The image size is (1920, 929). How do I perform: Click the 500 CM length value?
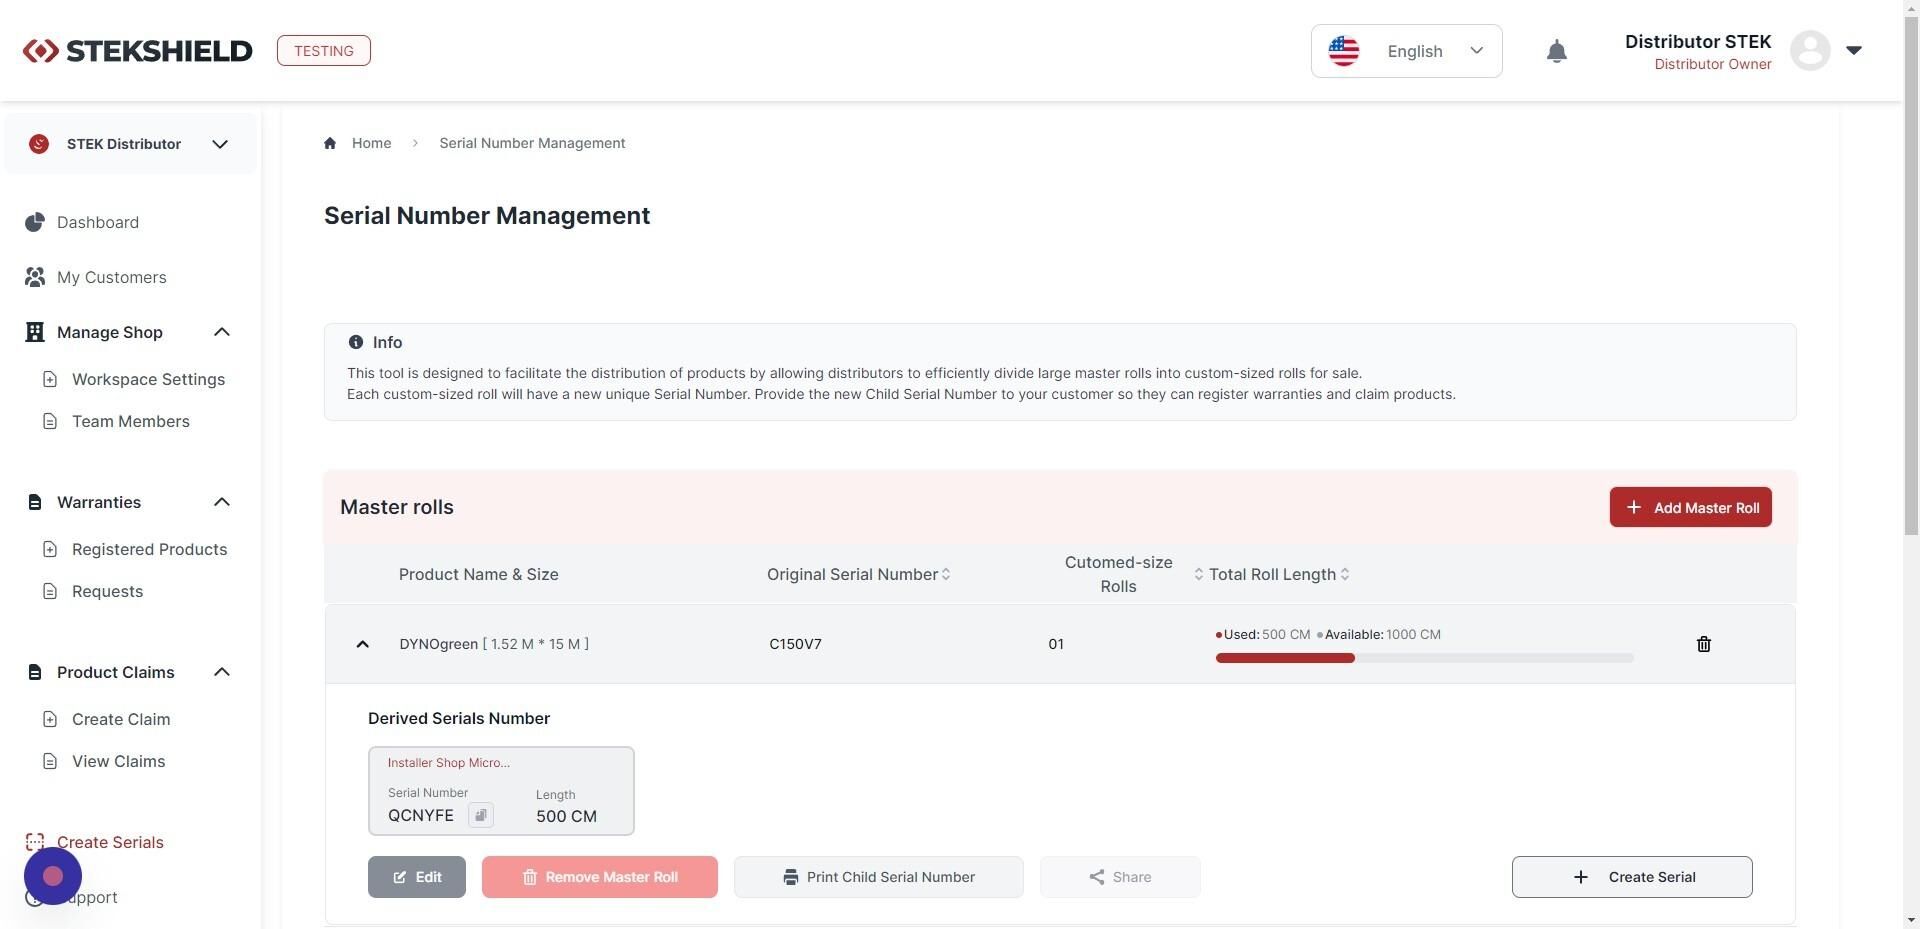[x=566, y=816]
